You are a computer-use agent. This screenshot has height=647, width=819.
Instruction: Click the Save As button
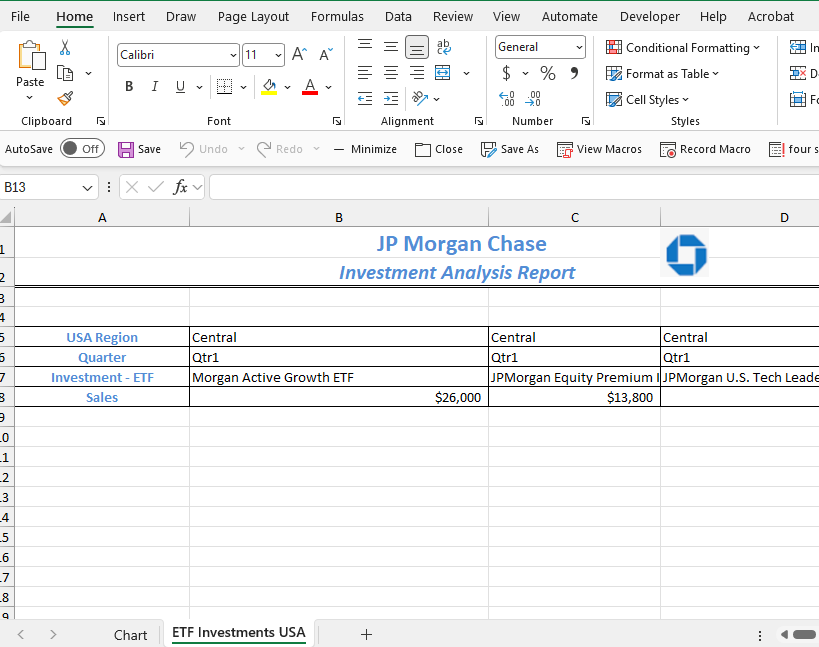(x=509, y=149)
